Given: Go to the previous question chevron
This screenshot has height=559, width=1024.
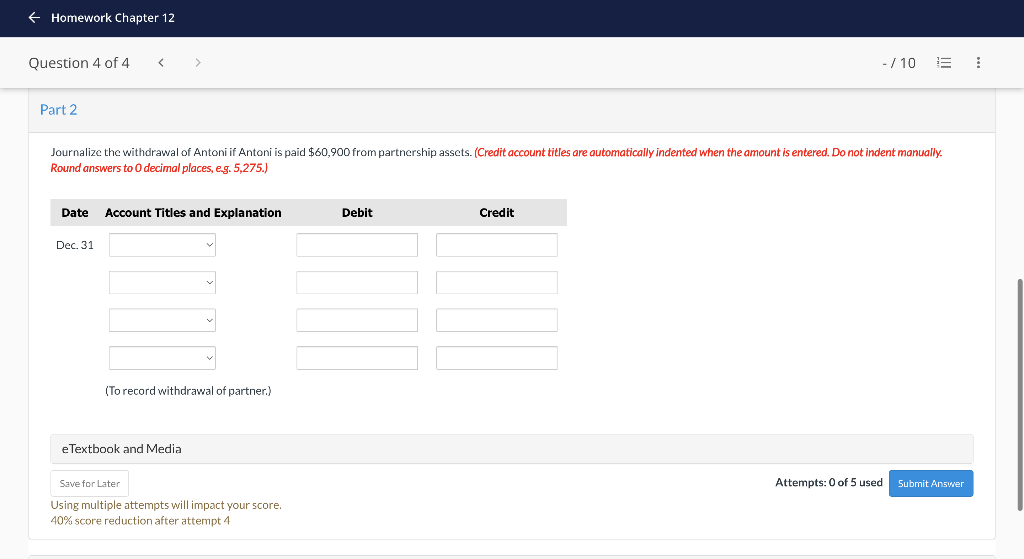Looking at the screenshot, I should (161, 63).
